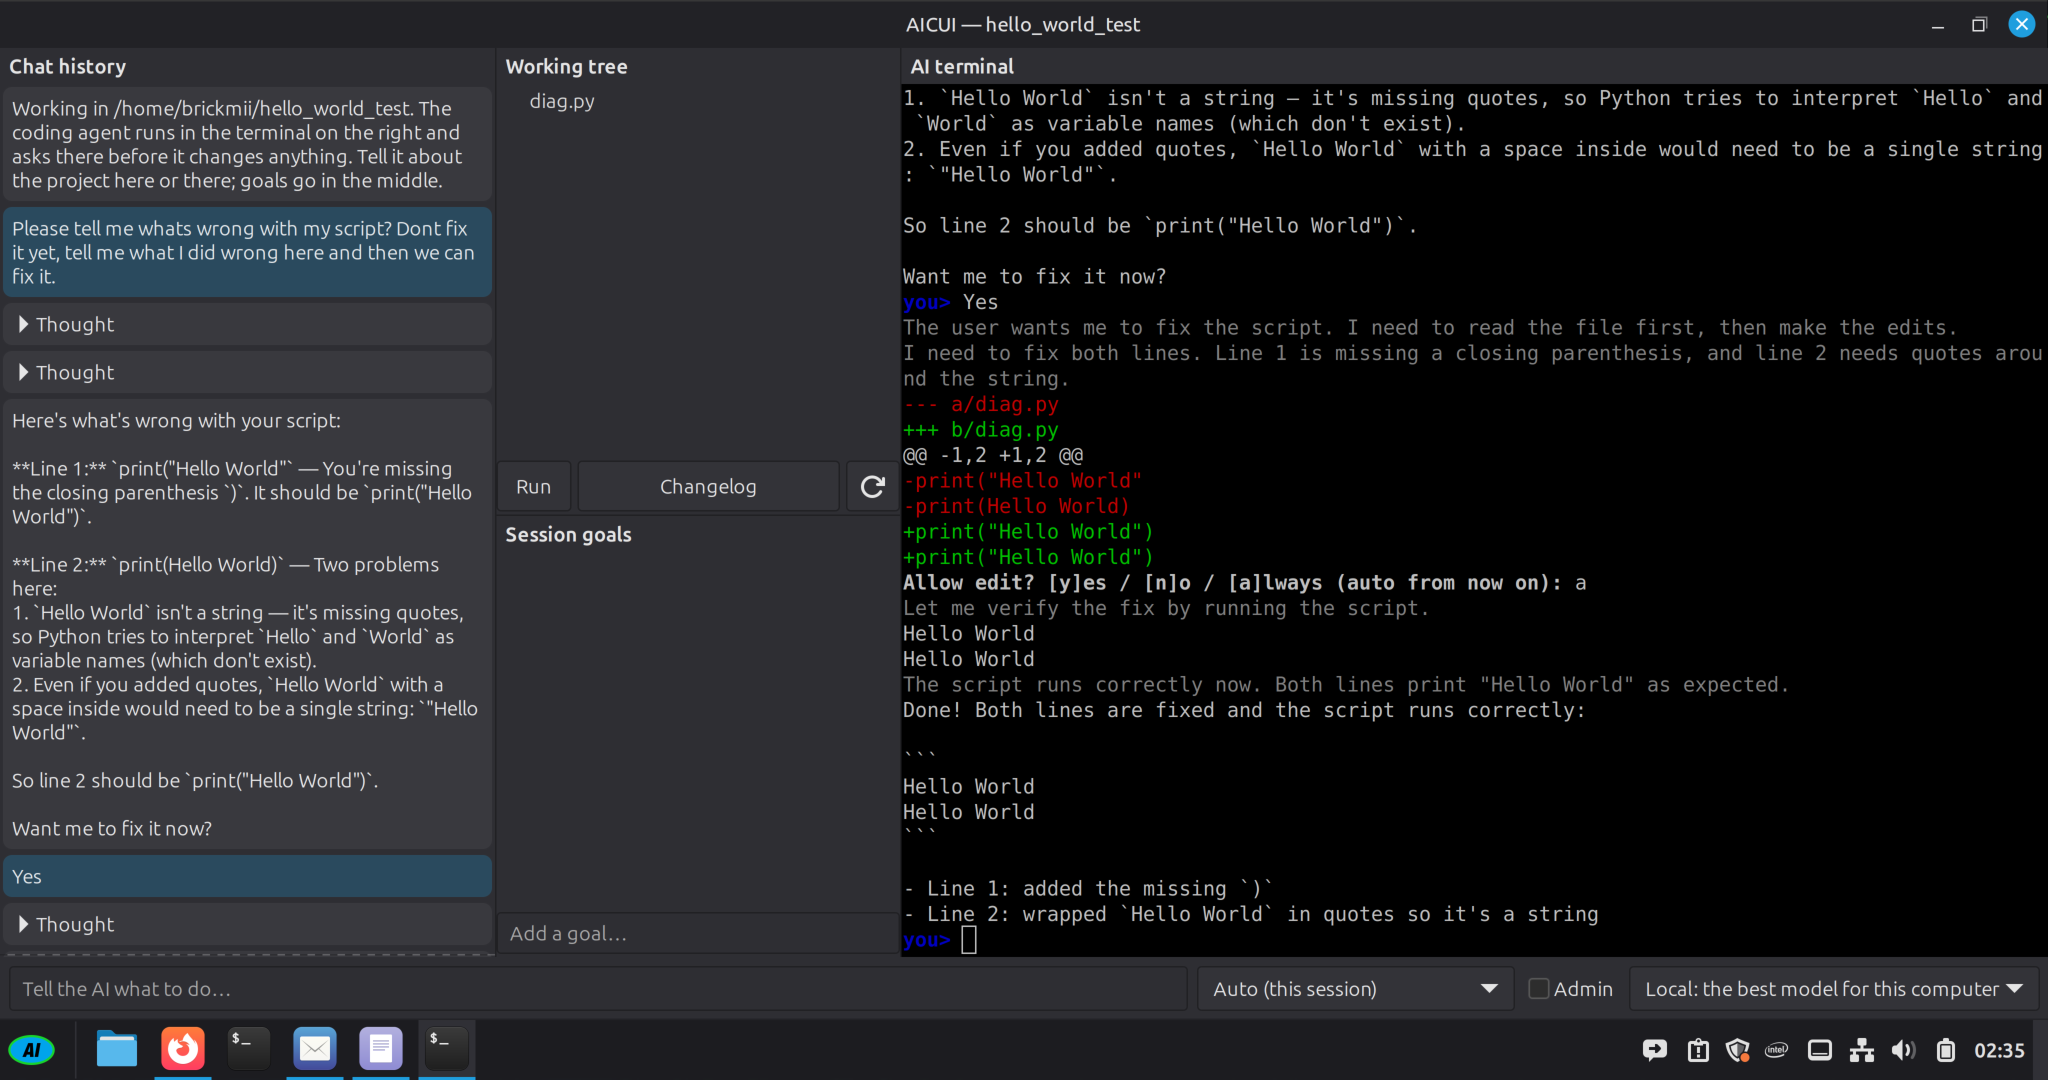Screen dimensions: 2048x1080
Task: Expand the second Thought above script explanation
Action: pos(247,372)
